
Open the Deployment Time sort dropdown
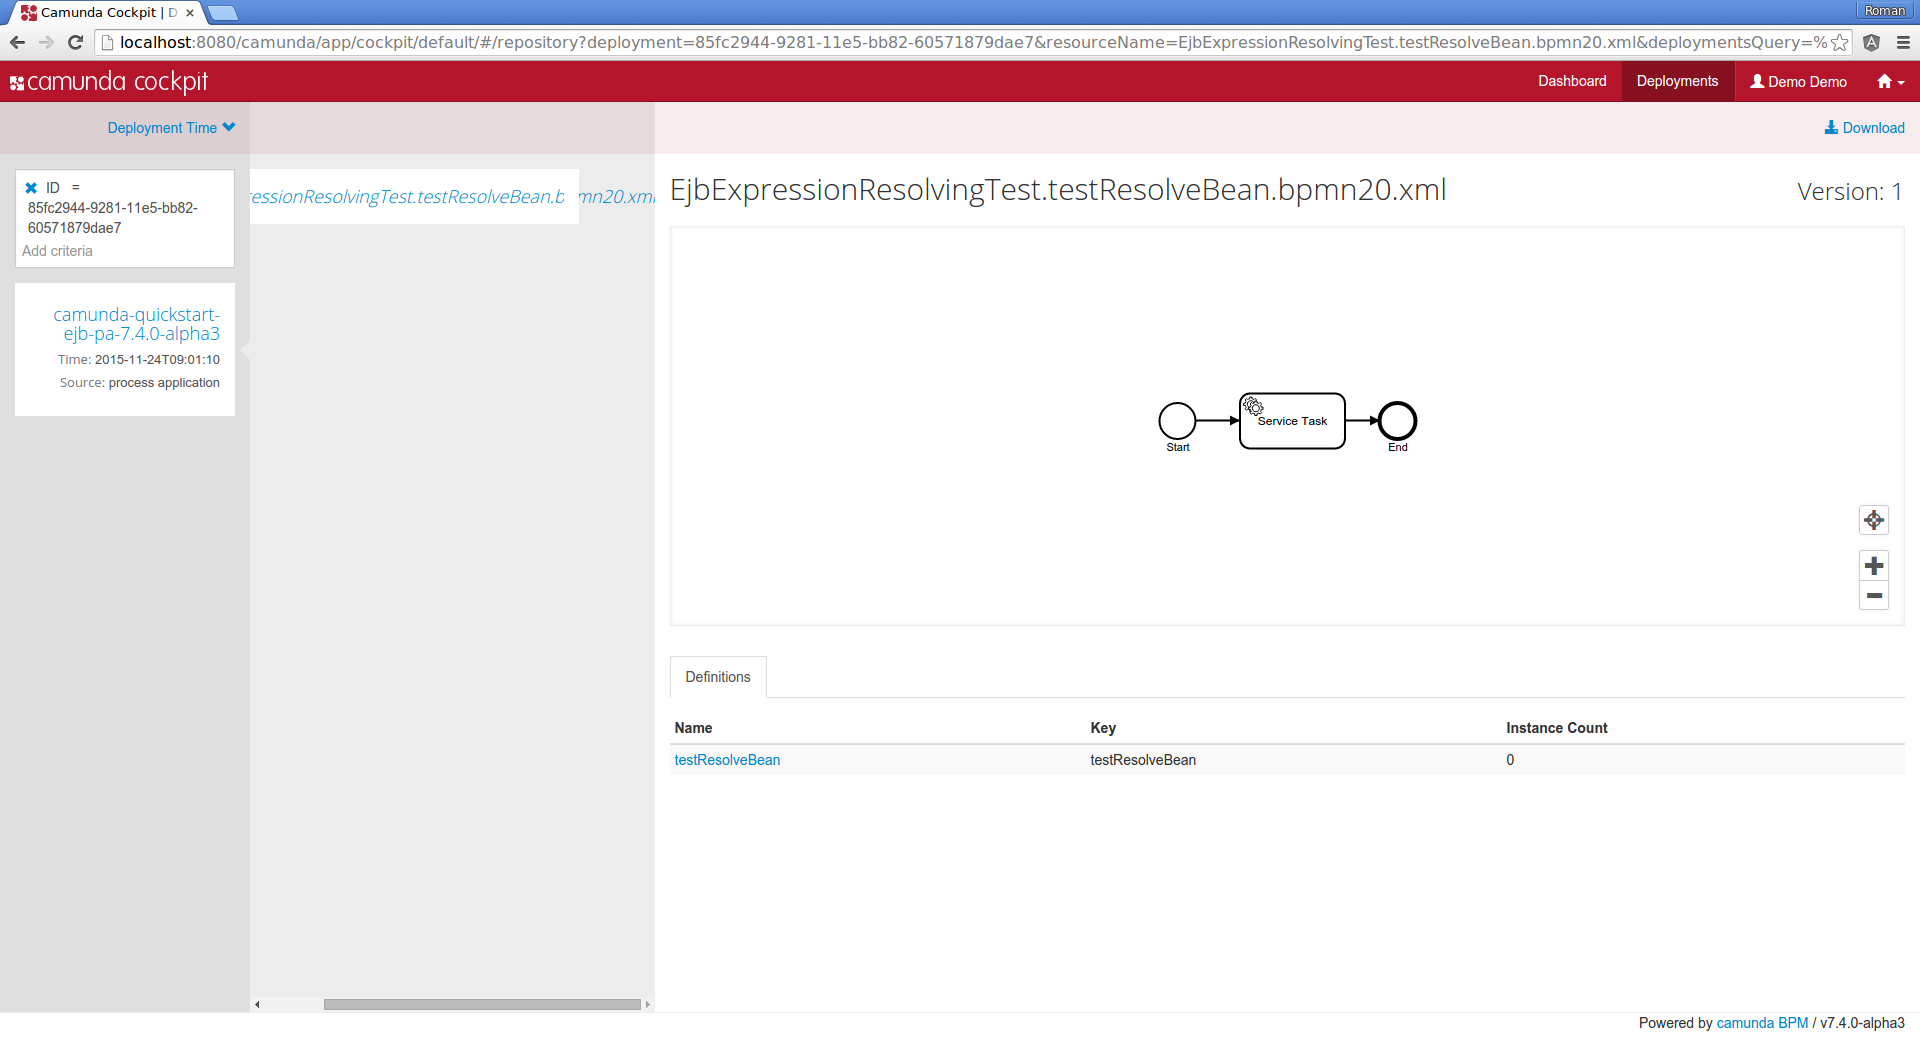pyautogui.click(x=171, y=128)
